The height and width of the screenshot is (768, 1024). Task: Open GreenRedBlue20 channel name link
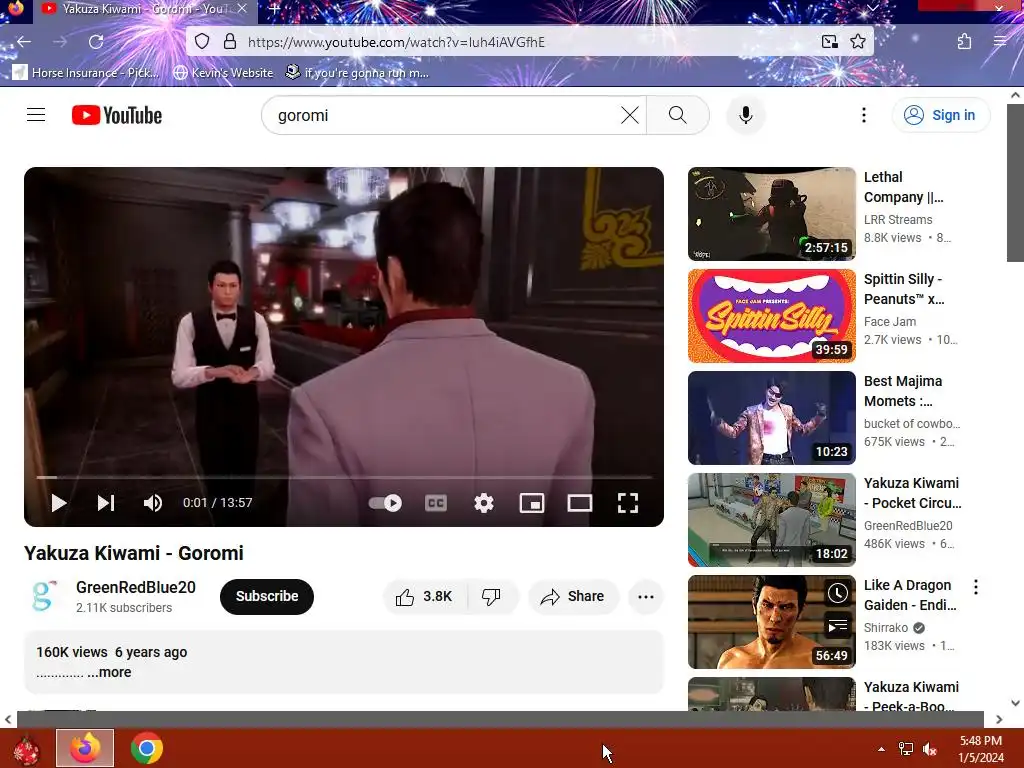point(136,587)
